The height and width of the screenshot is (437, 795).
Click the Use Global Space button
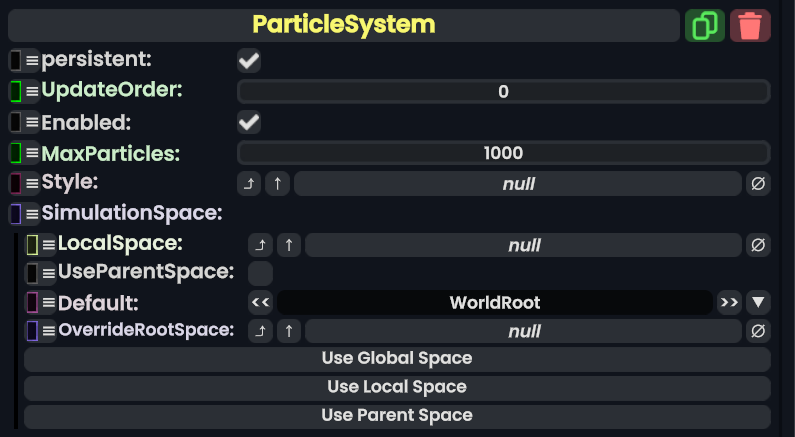[x=397, y=359]
